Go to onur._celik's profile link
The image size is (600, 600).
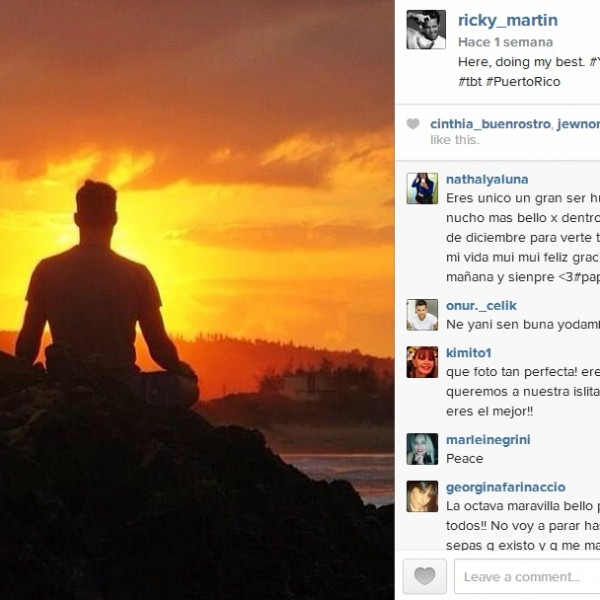pyautogui.click(x=481, y=305)
